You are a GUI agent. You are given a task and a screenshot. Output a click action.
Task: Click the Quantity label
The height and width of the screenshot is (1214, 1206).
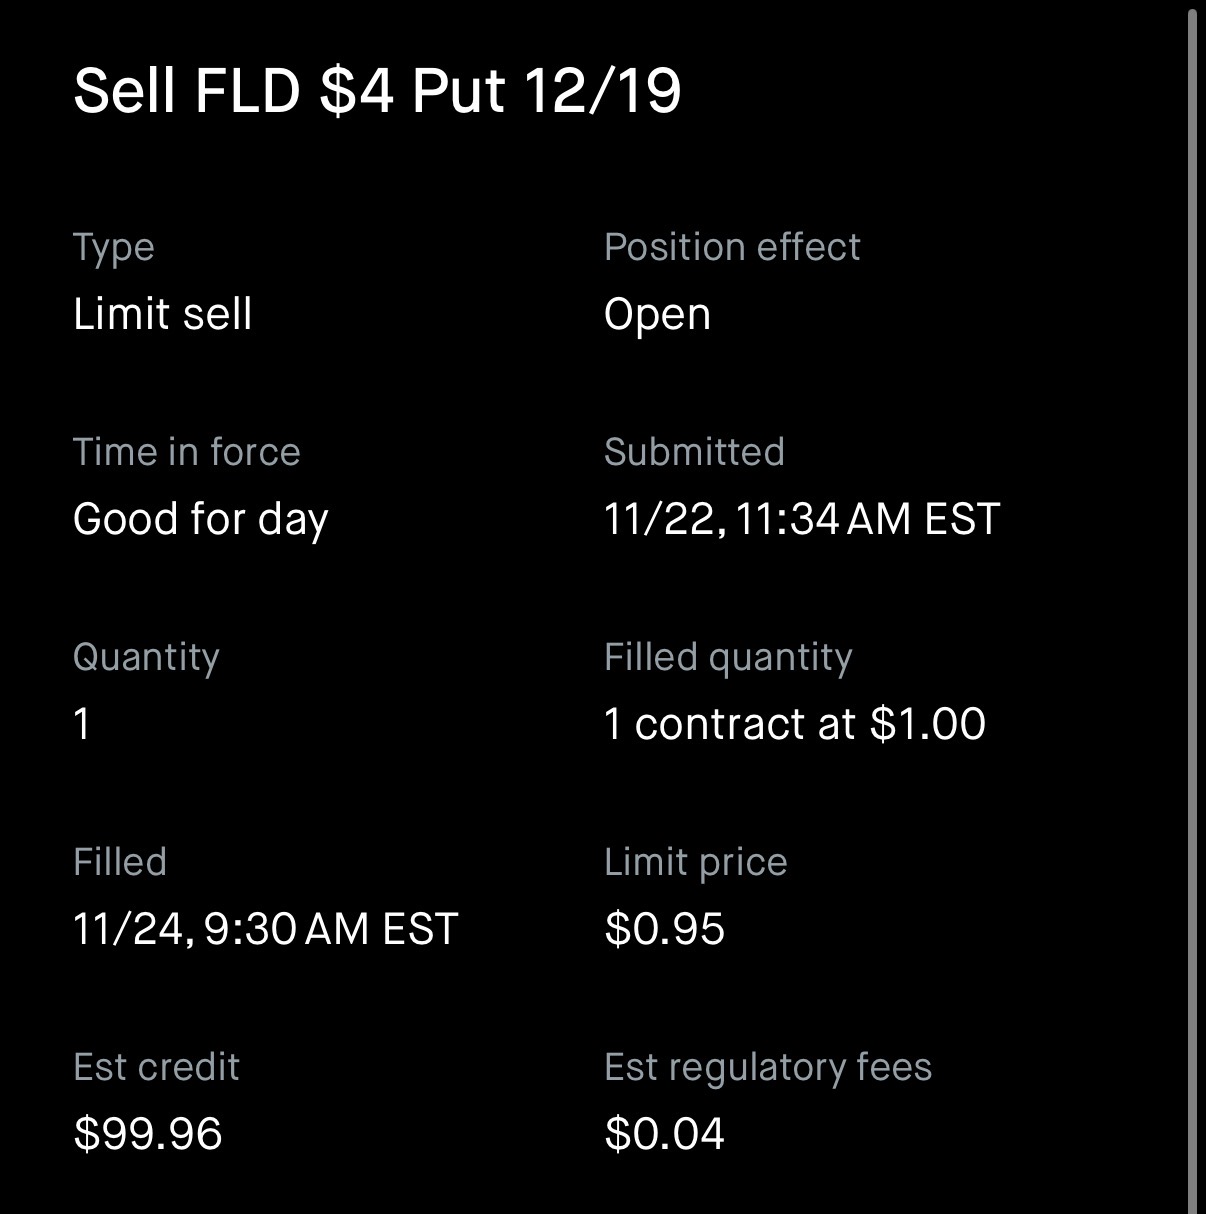[x=146, y=657]
